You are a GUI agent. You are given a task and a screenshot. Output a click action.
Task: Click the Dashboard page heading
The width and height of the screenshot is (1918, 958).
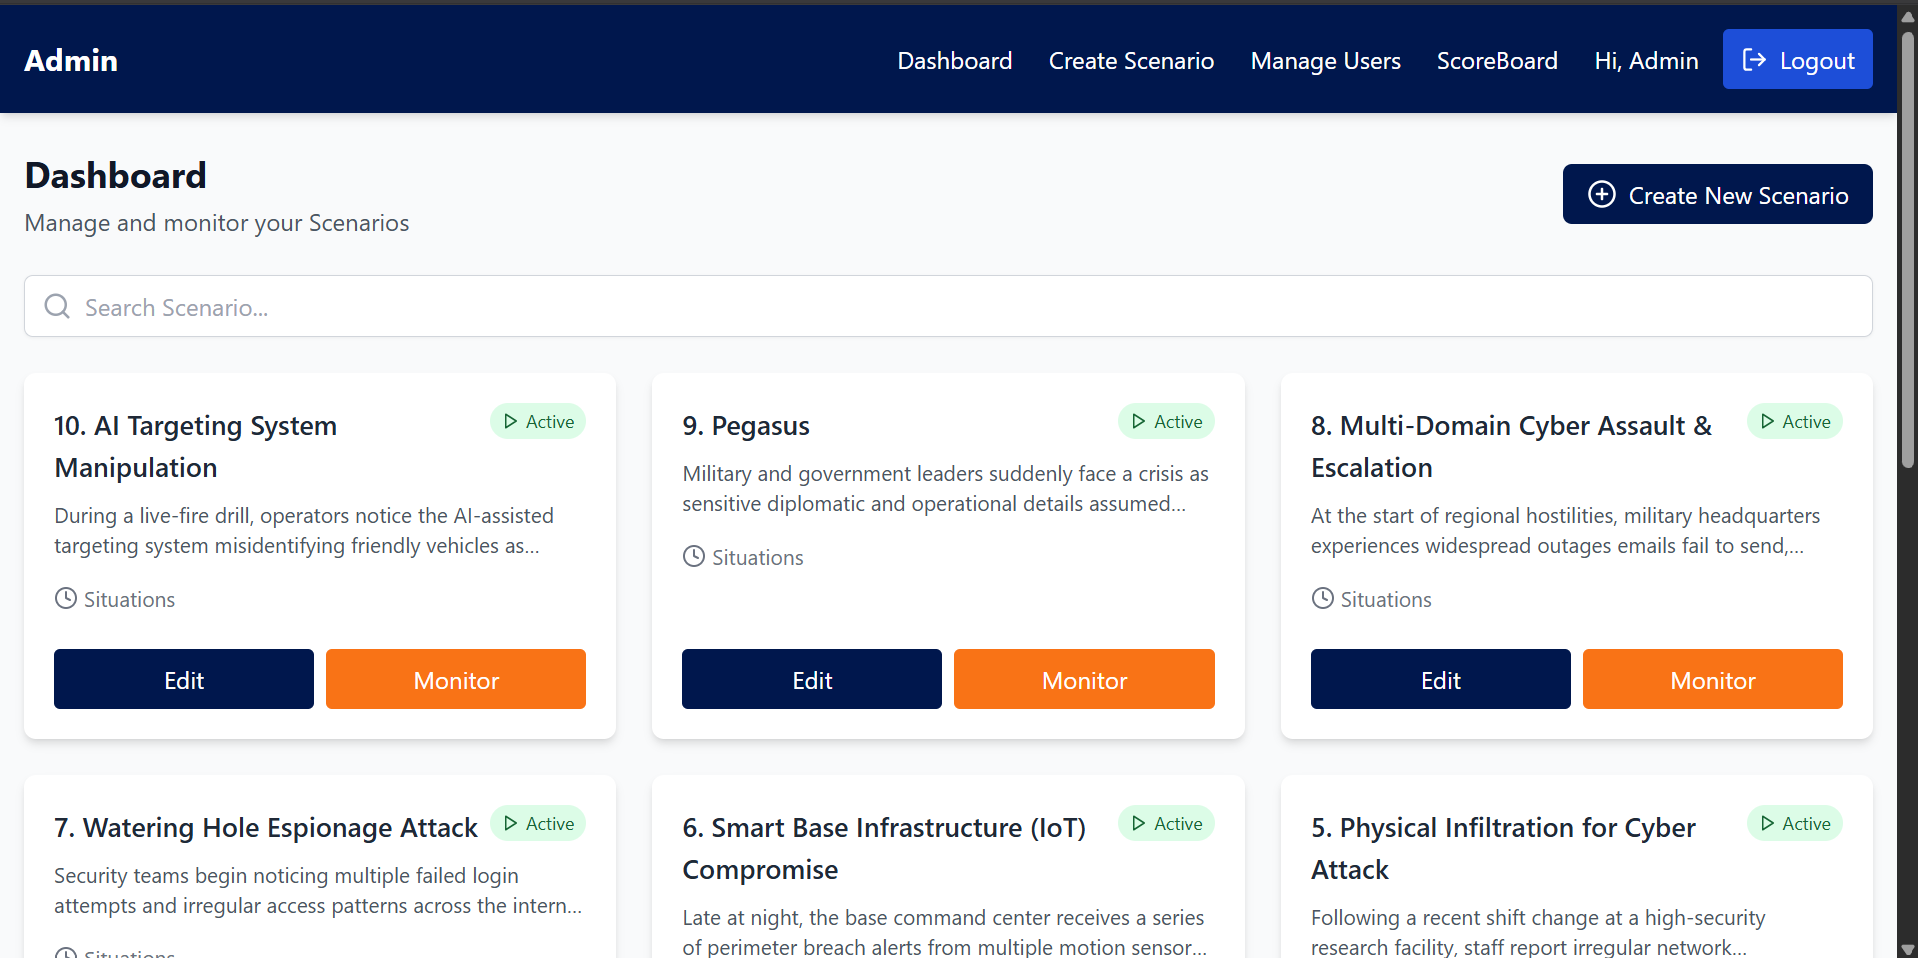click(x=116, y=176)
